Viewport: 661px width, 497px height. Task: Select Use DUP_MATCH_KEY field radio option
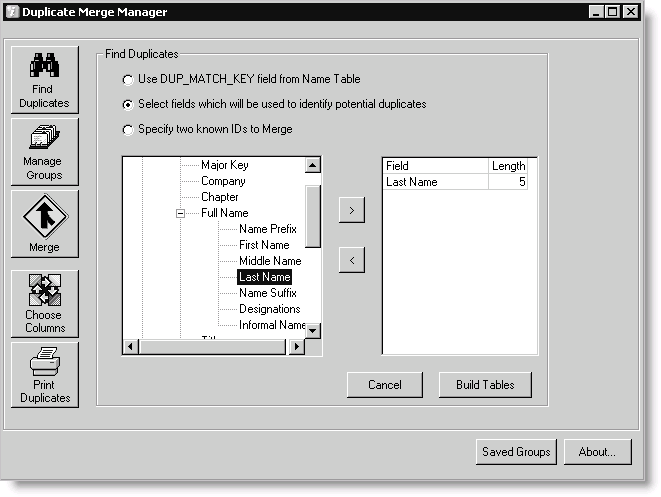[128, 80]
